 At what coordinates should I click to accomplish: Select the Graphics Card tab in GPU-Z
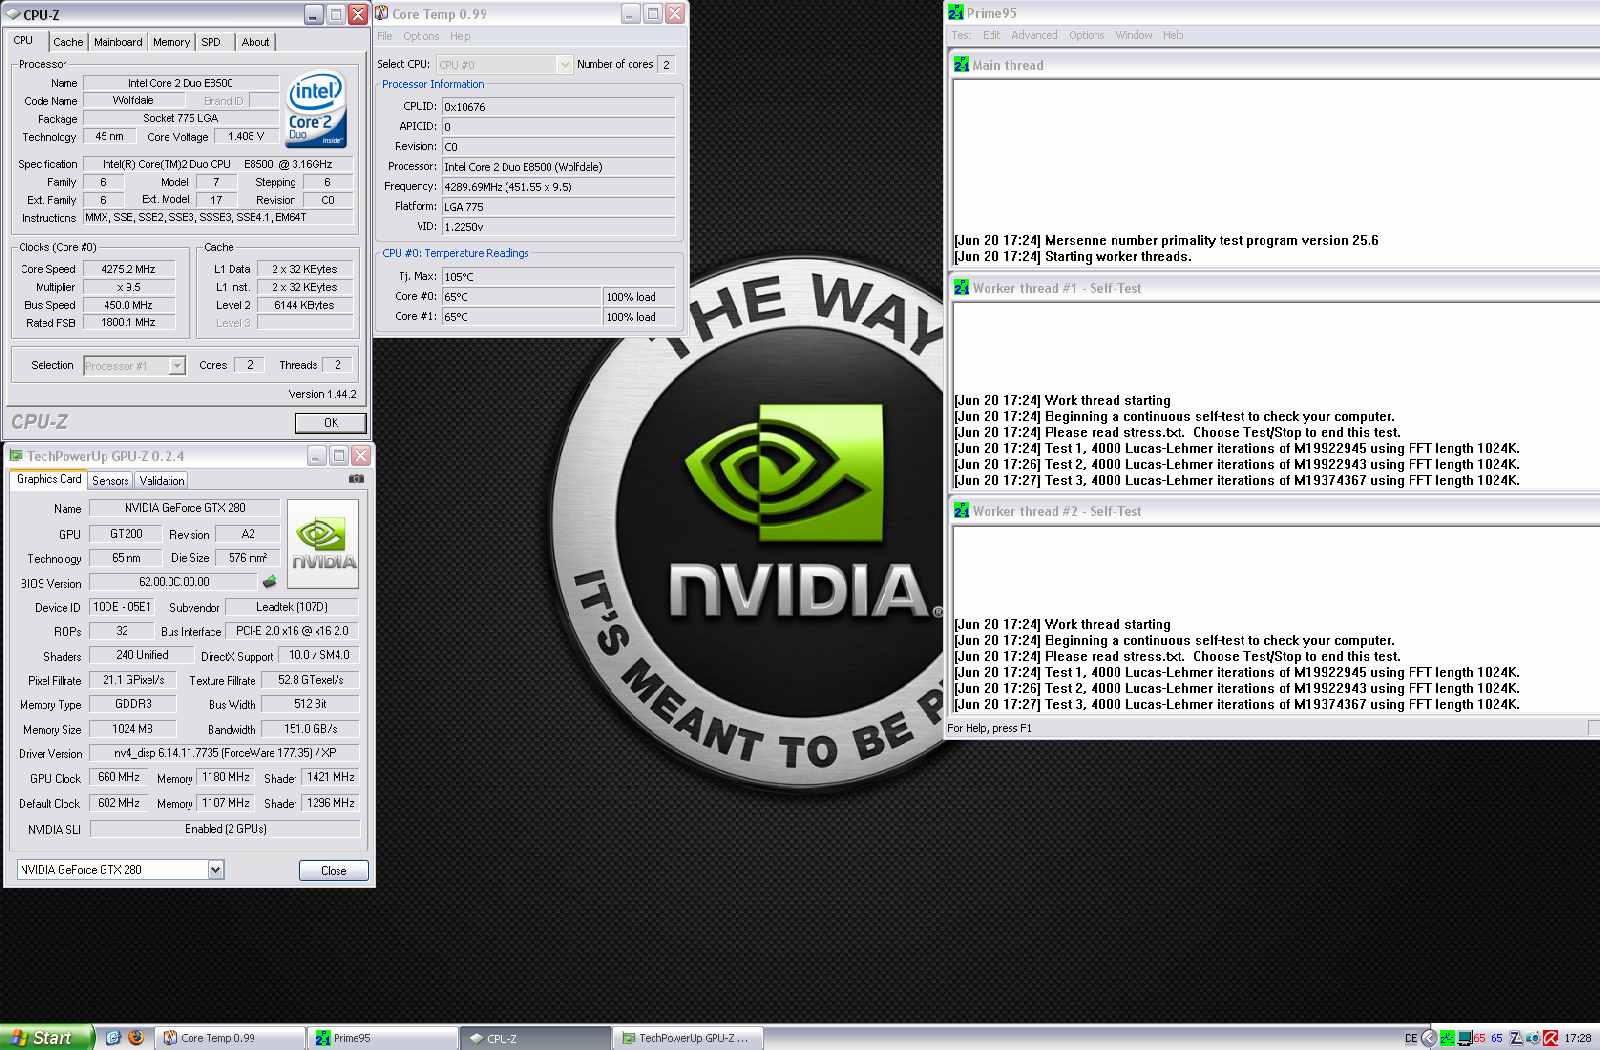coord(49,479)
